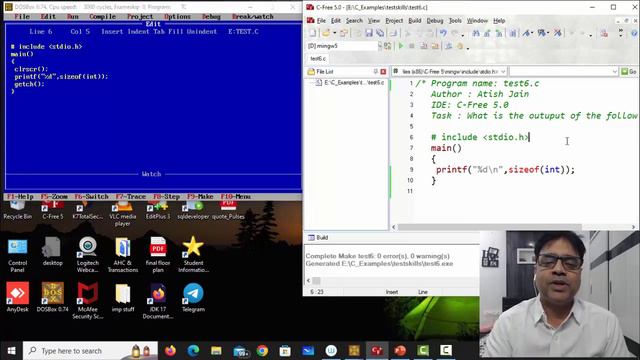
Task: Open the Tools menu in C-Free
Action: click(455, 20)
